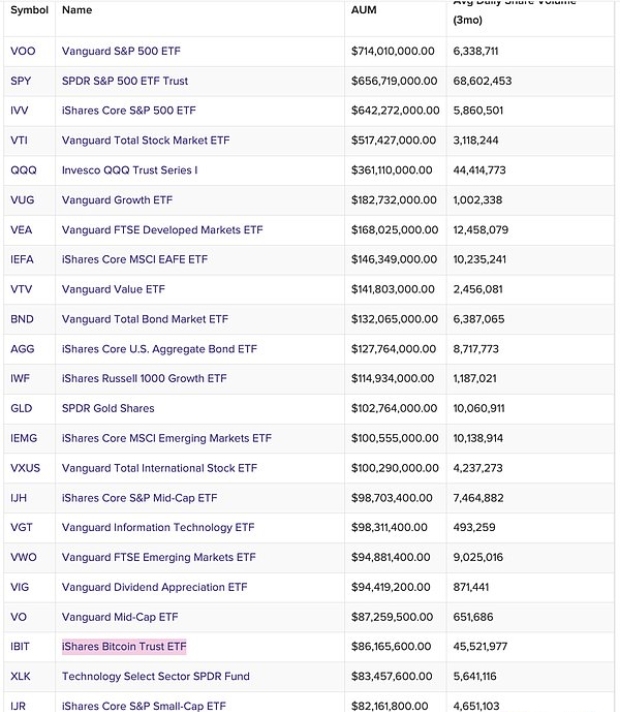
Task: Select AUM value $361,110,000.00
Action: pyautogui.click(x=392, y=170)
